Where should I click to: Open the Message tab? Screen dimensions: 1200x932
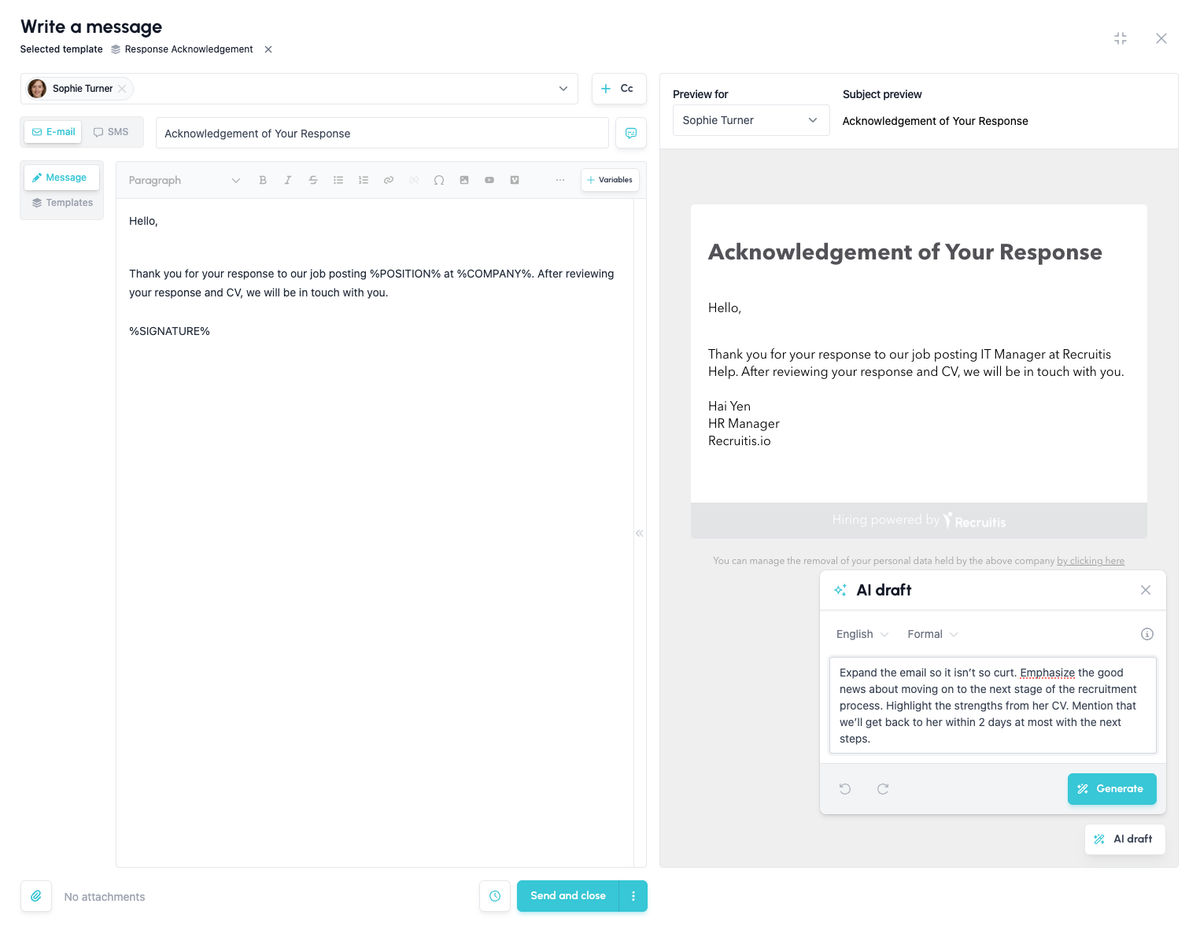(x=61, y=177)
